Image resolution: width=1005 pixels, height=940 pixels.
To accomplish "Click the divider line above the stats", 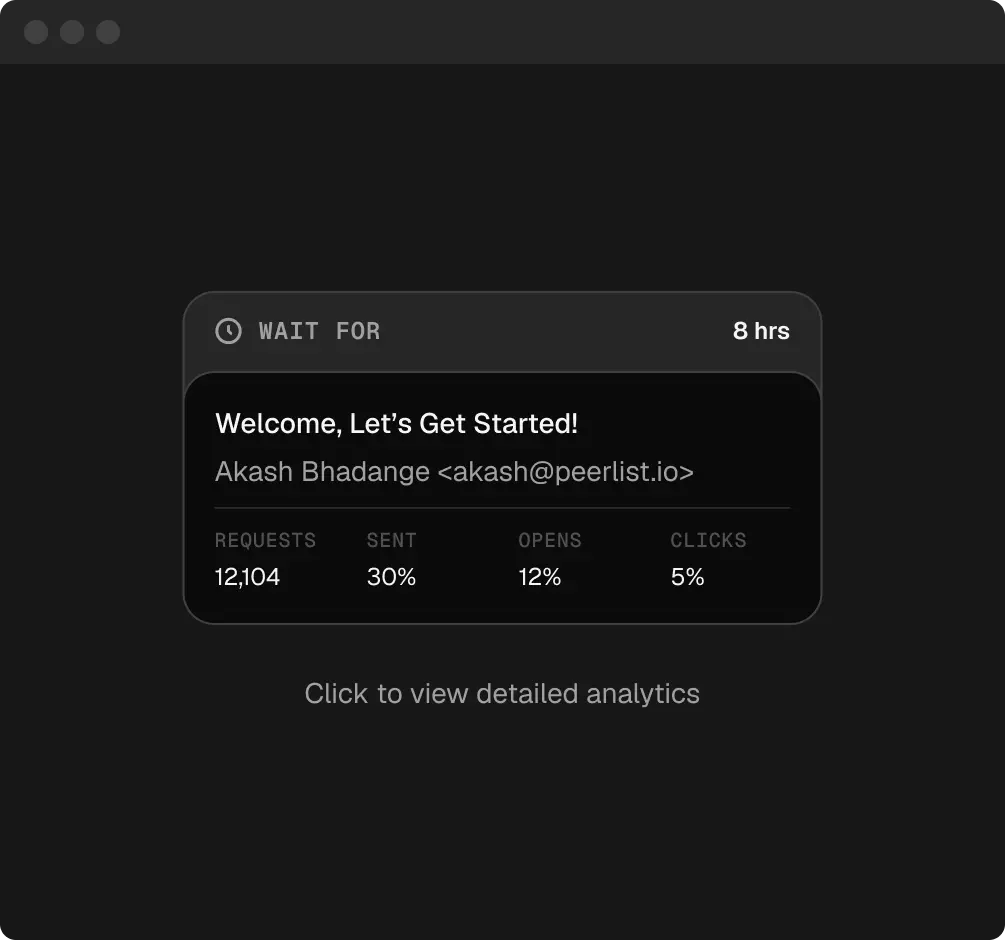I will 502,508.
